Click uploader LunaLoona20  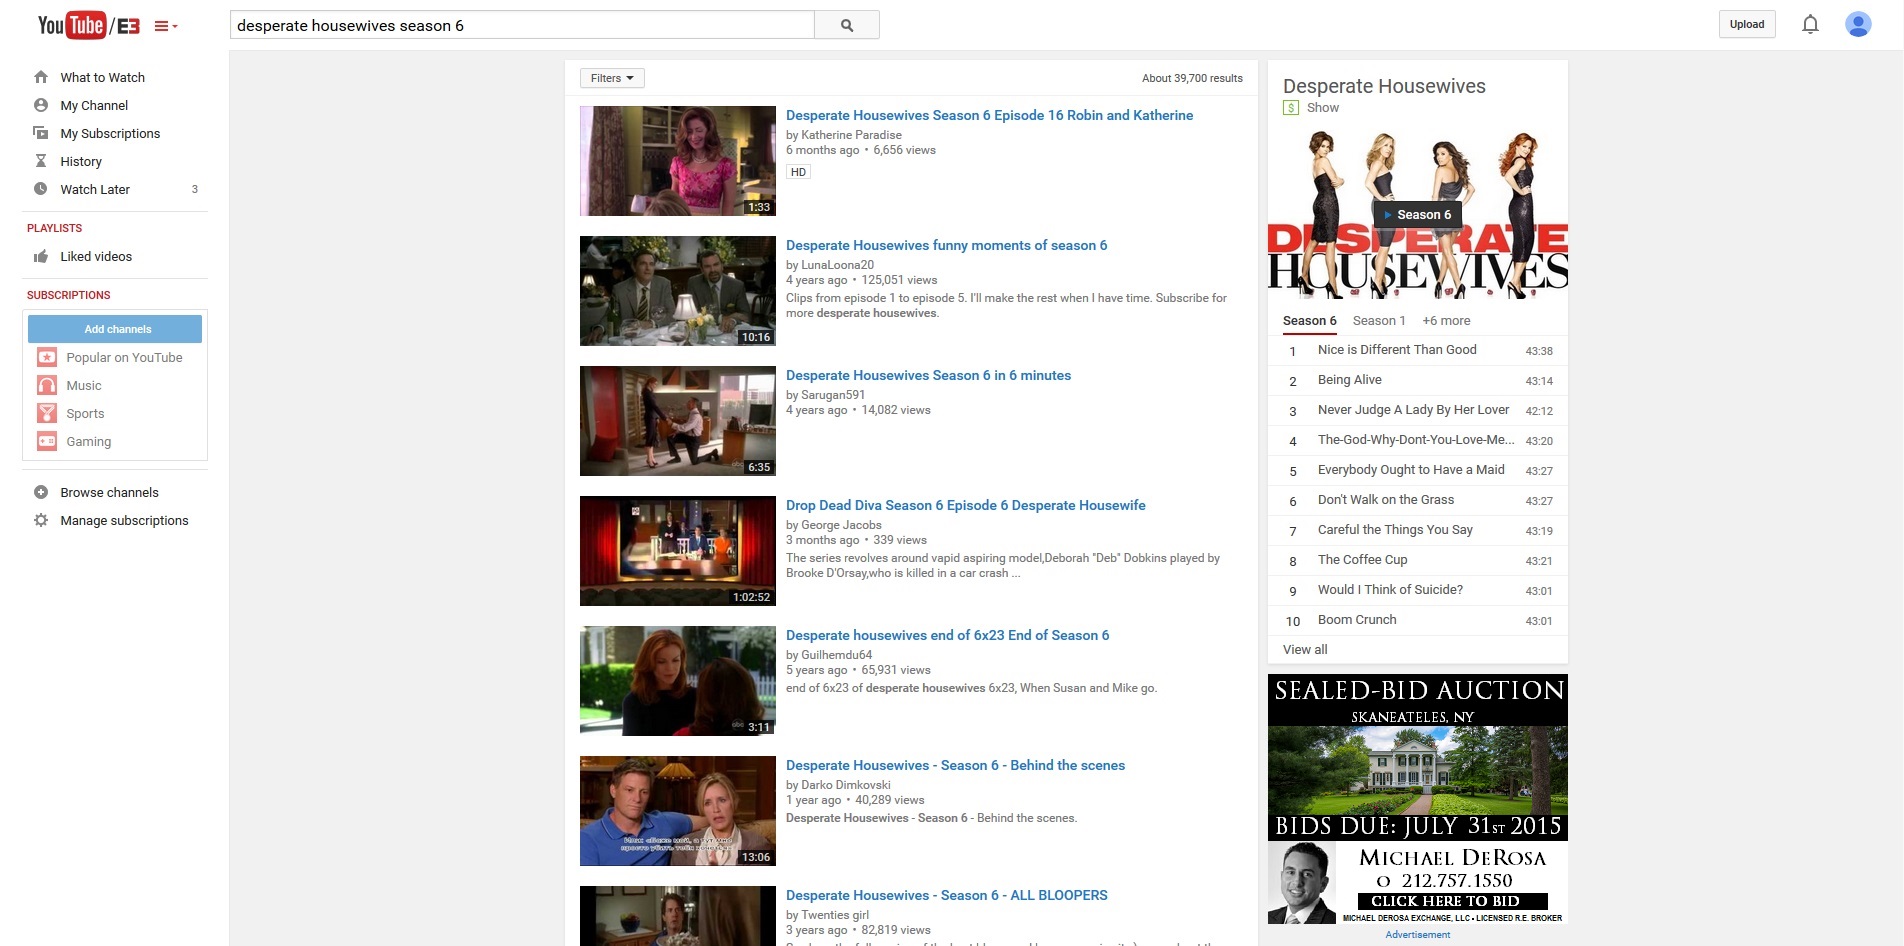[837, 265]
